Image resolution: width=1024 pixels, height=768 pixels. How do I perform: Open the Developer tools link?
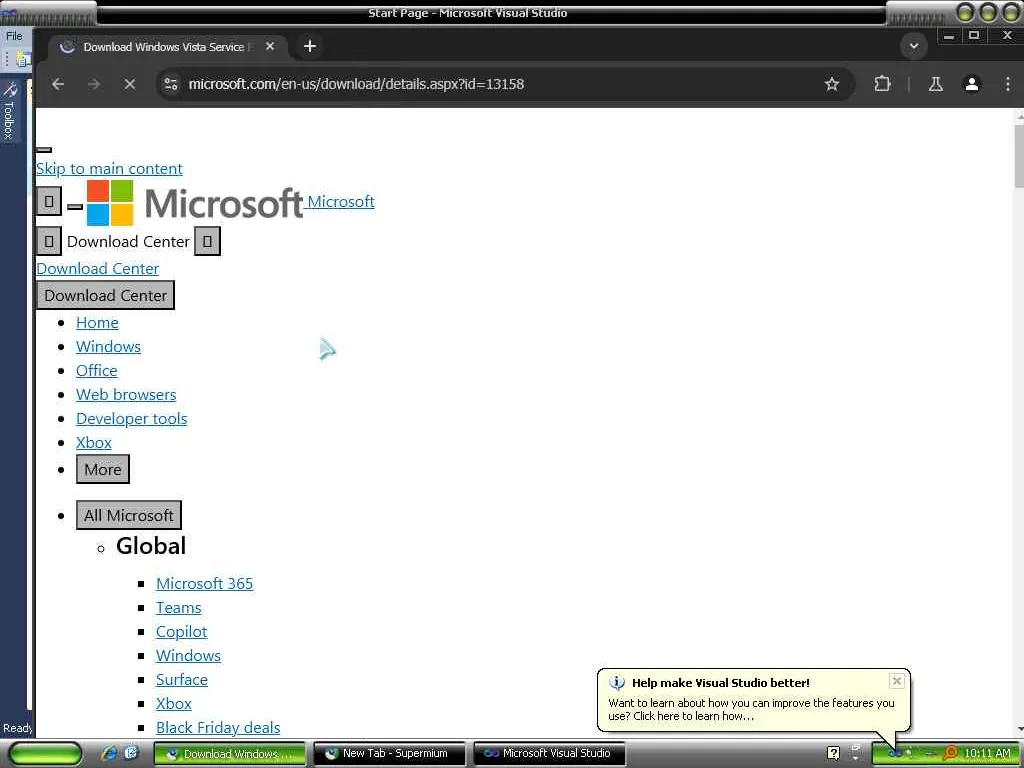[131, 419]
